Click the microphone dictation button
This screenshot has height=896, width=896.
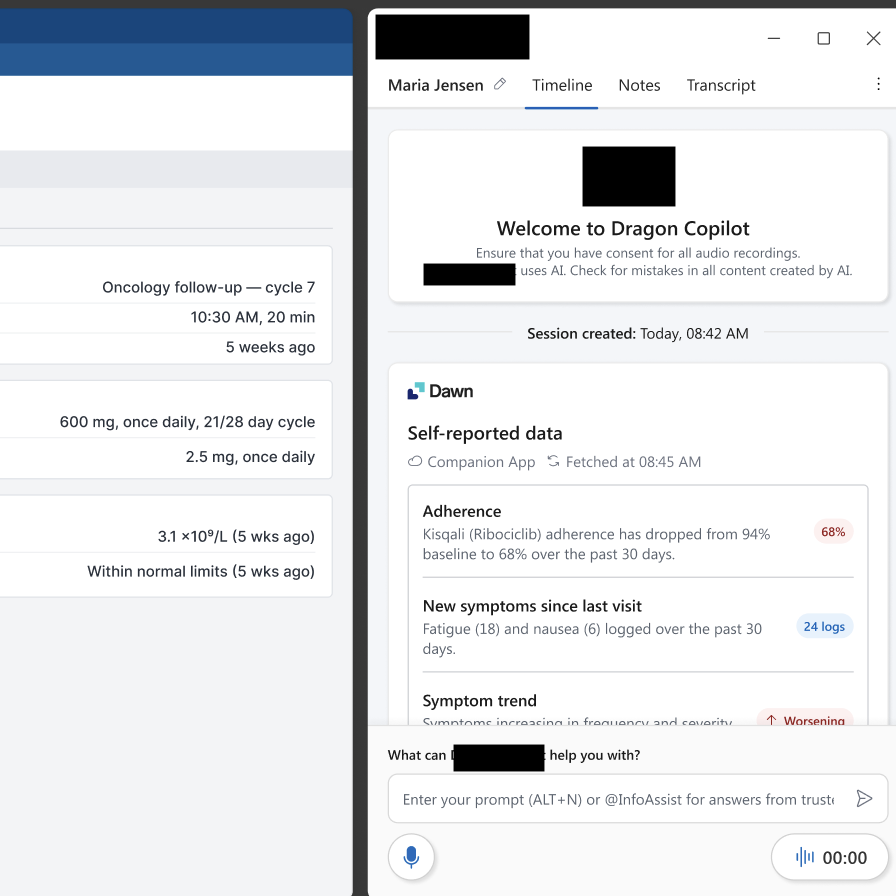point(411,857)
